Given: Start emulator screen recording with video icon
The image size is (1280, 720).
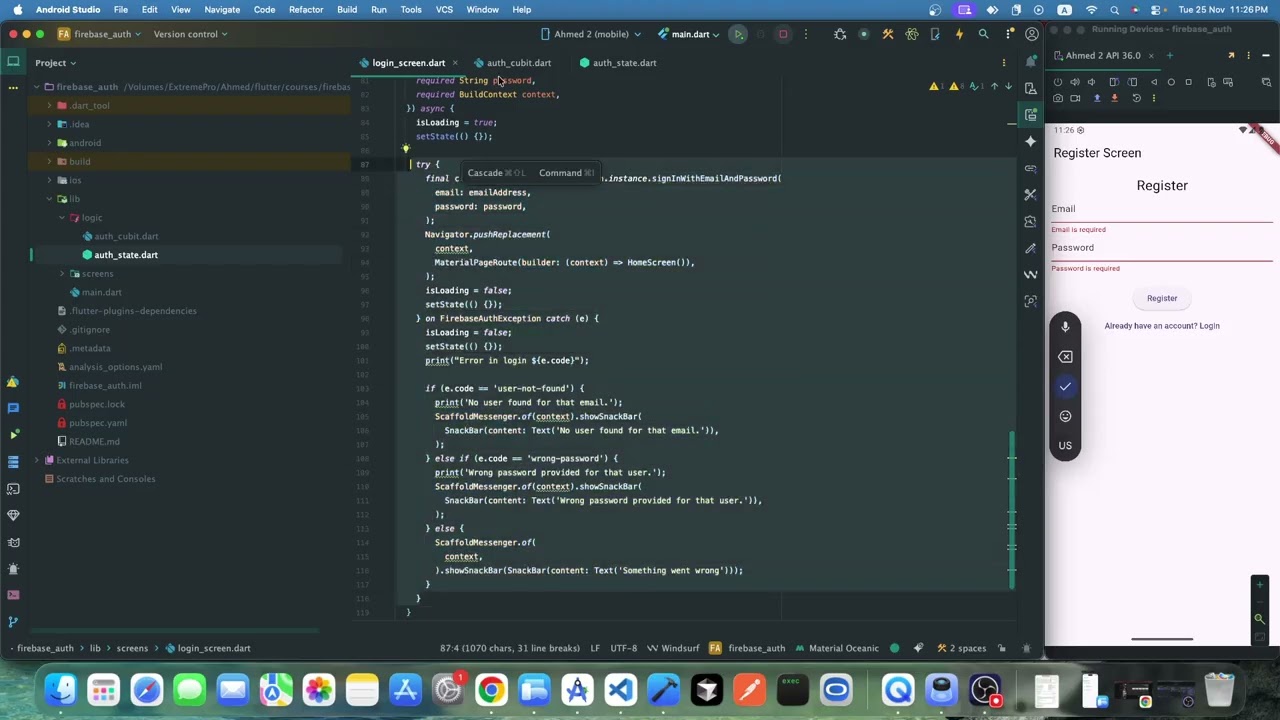Looking at the screenshot, I should tap(1075, 98).
